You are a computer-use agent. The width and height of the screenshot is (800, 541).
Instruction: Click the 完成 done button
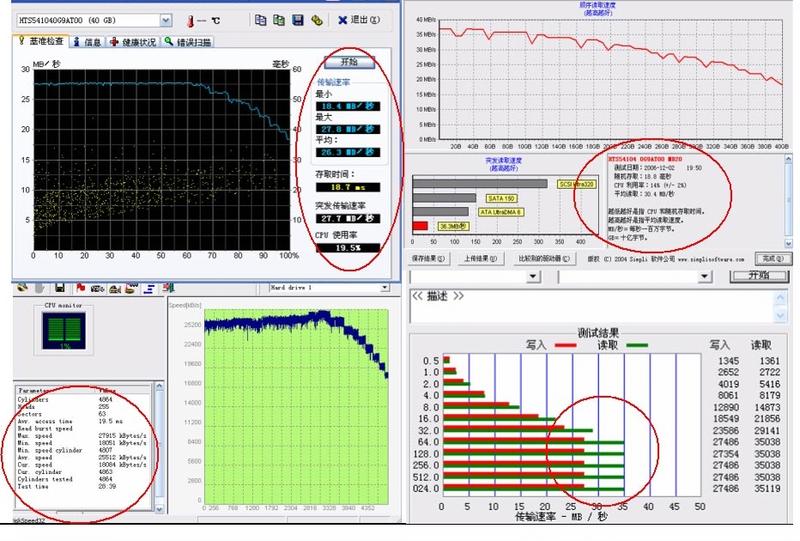coord(773,259)
